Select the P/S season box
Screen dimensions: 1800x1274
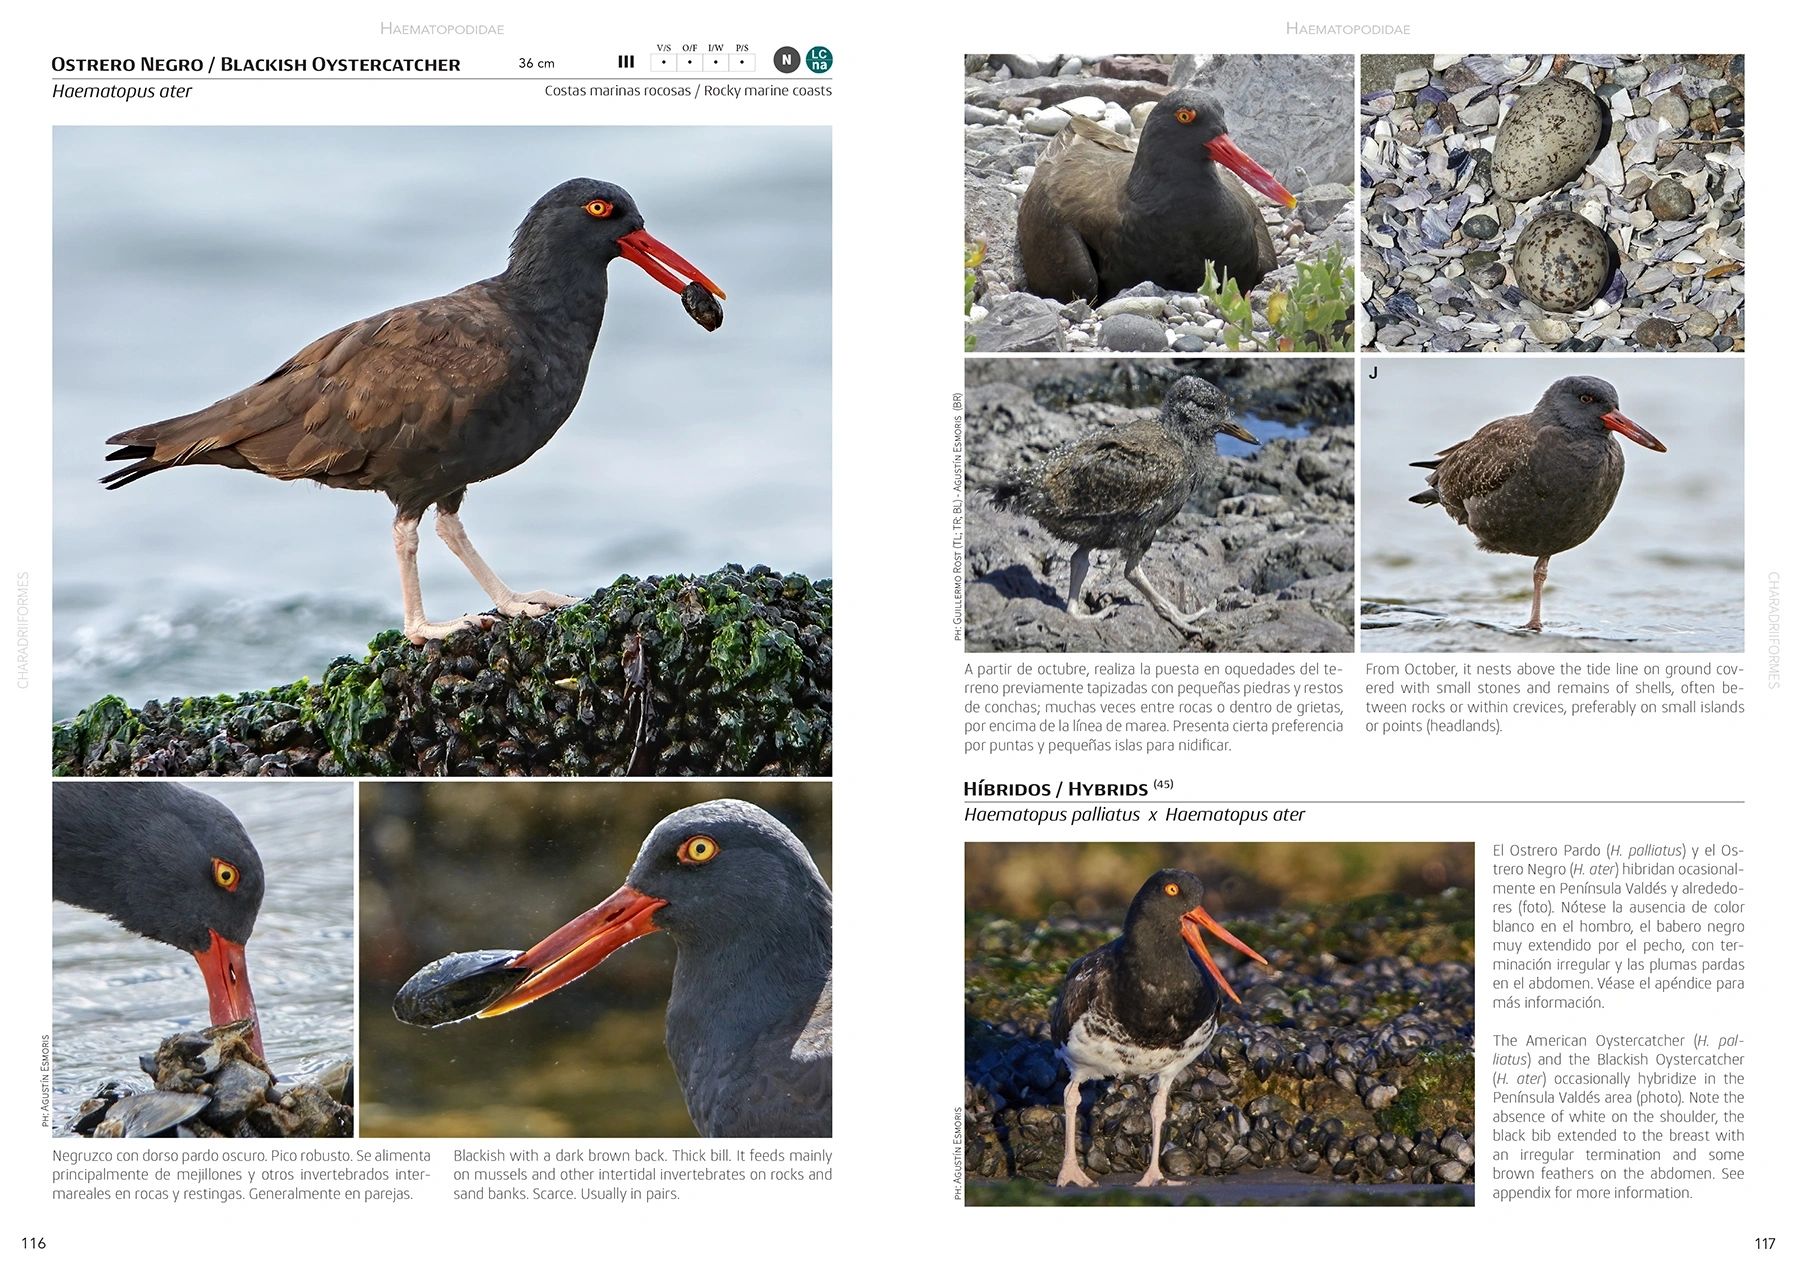(741, 62)
